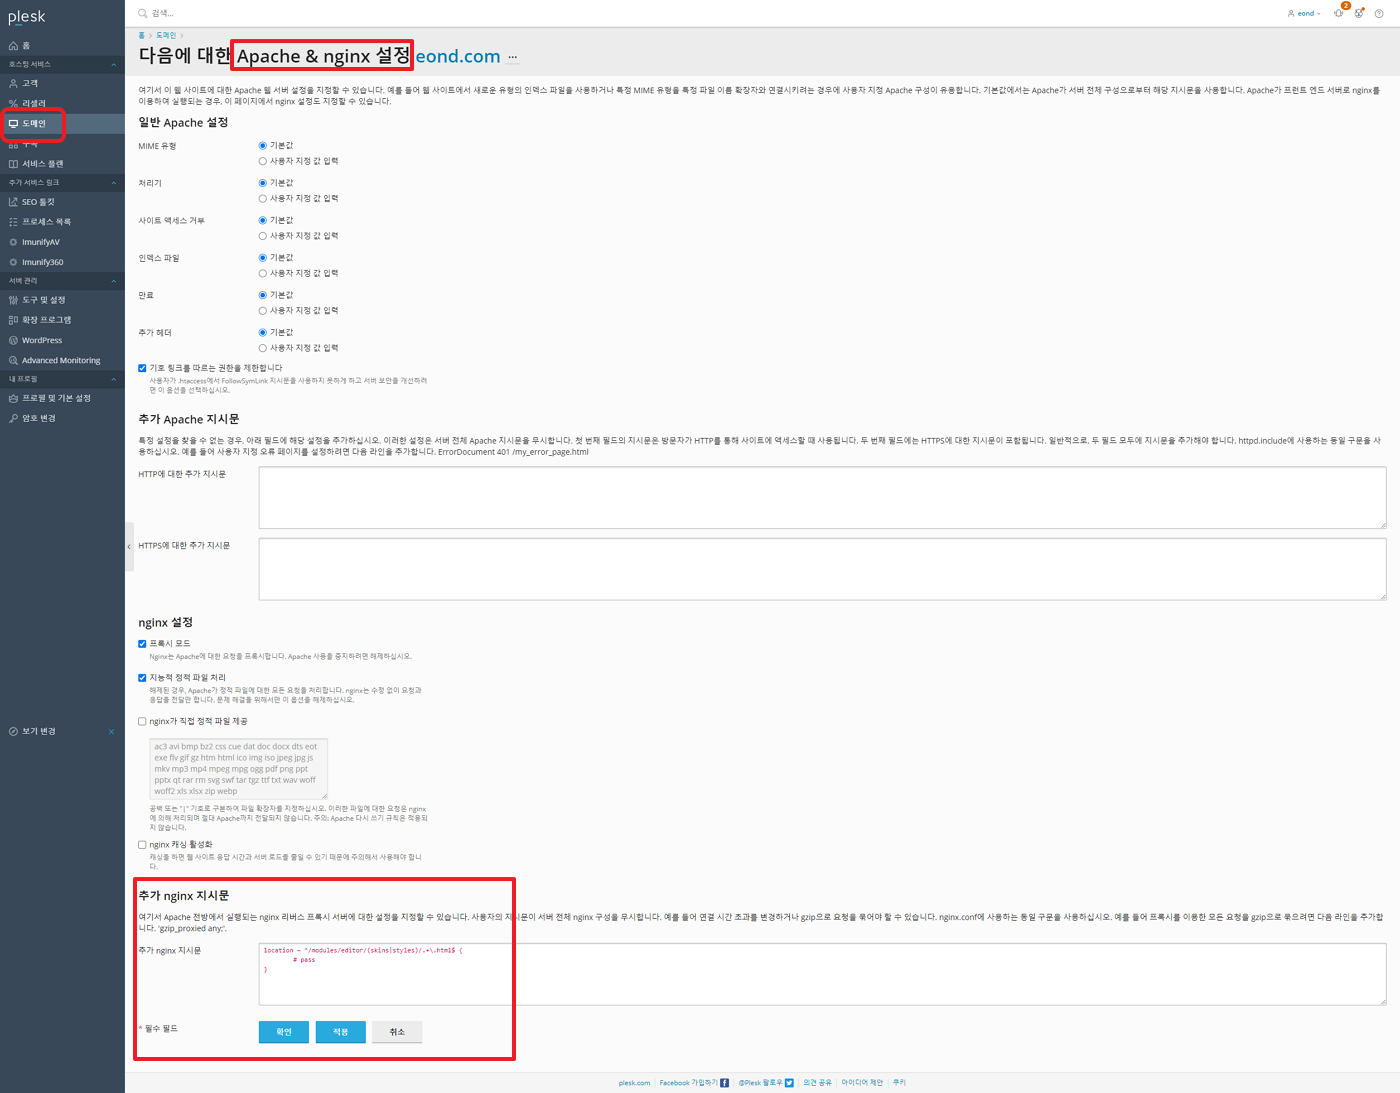Open the 의견 공유 footer link
The image size is (1400, 1093).
pyautogui.click(x=817, y=1083)
